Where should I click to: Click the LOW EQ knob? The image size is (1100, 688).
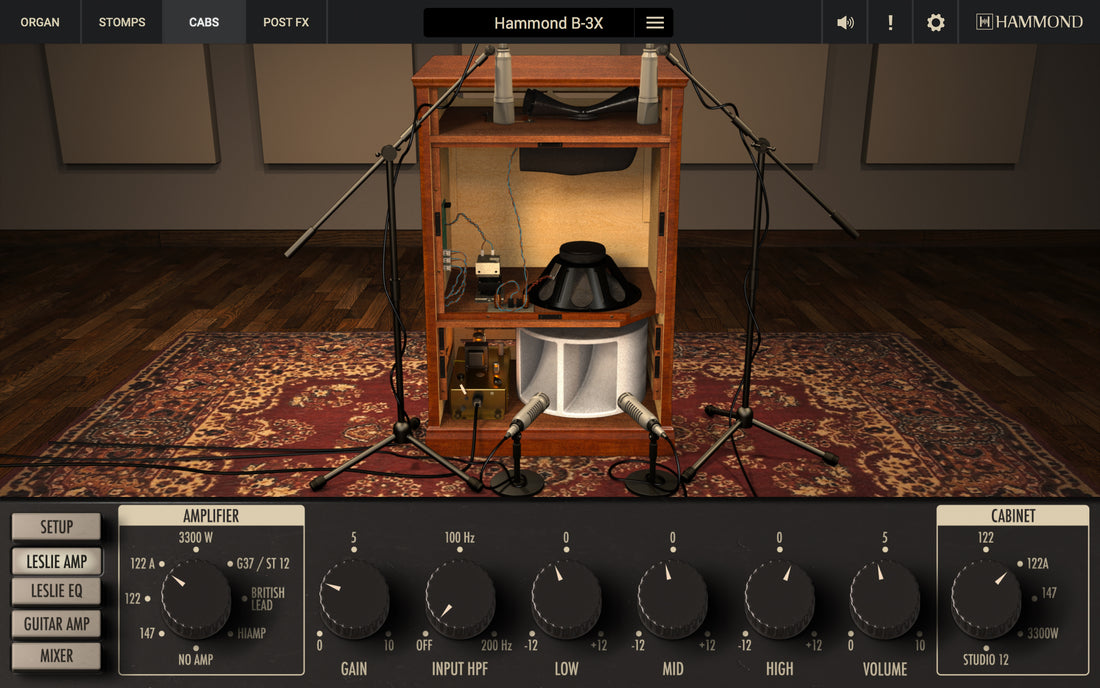[x=566, y=598]
